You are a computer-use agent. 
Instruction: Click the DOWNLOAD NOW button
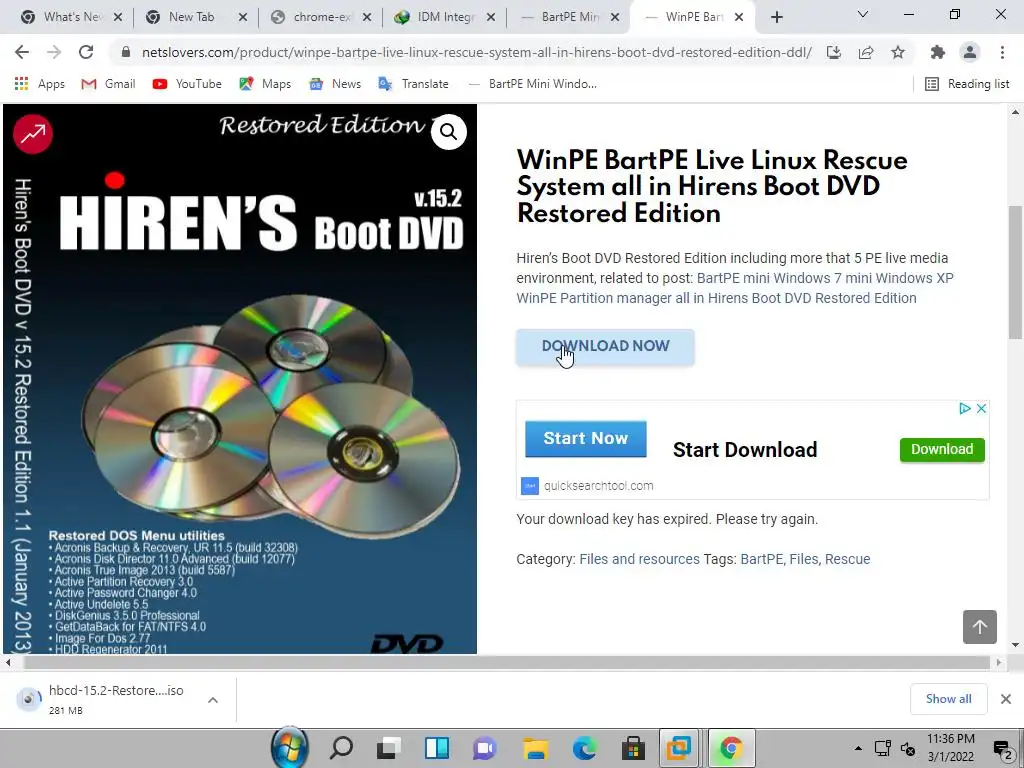click(x=605, y=347)
